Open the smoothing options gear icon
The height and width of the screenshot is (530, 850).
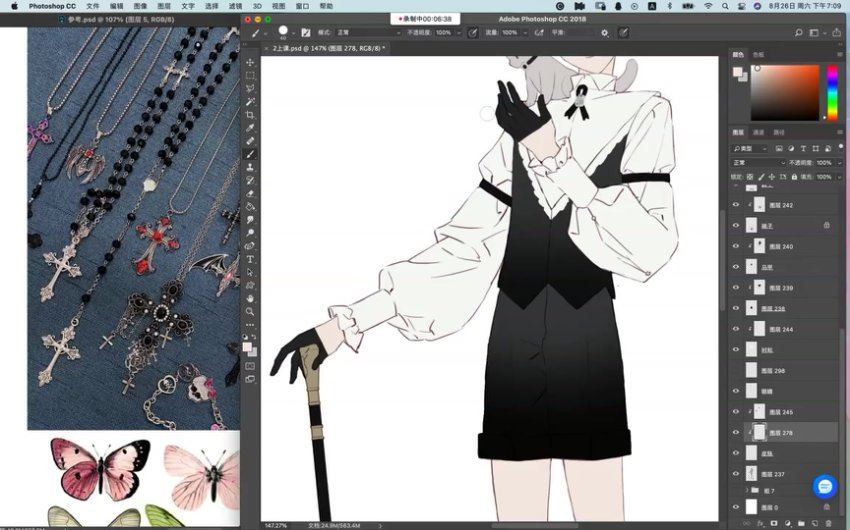click(605, 33)
